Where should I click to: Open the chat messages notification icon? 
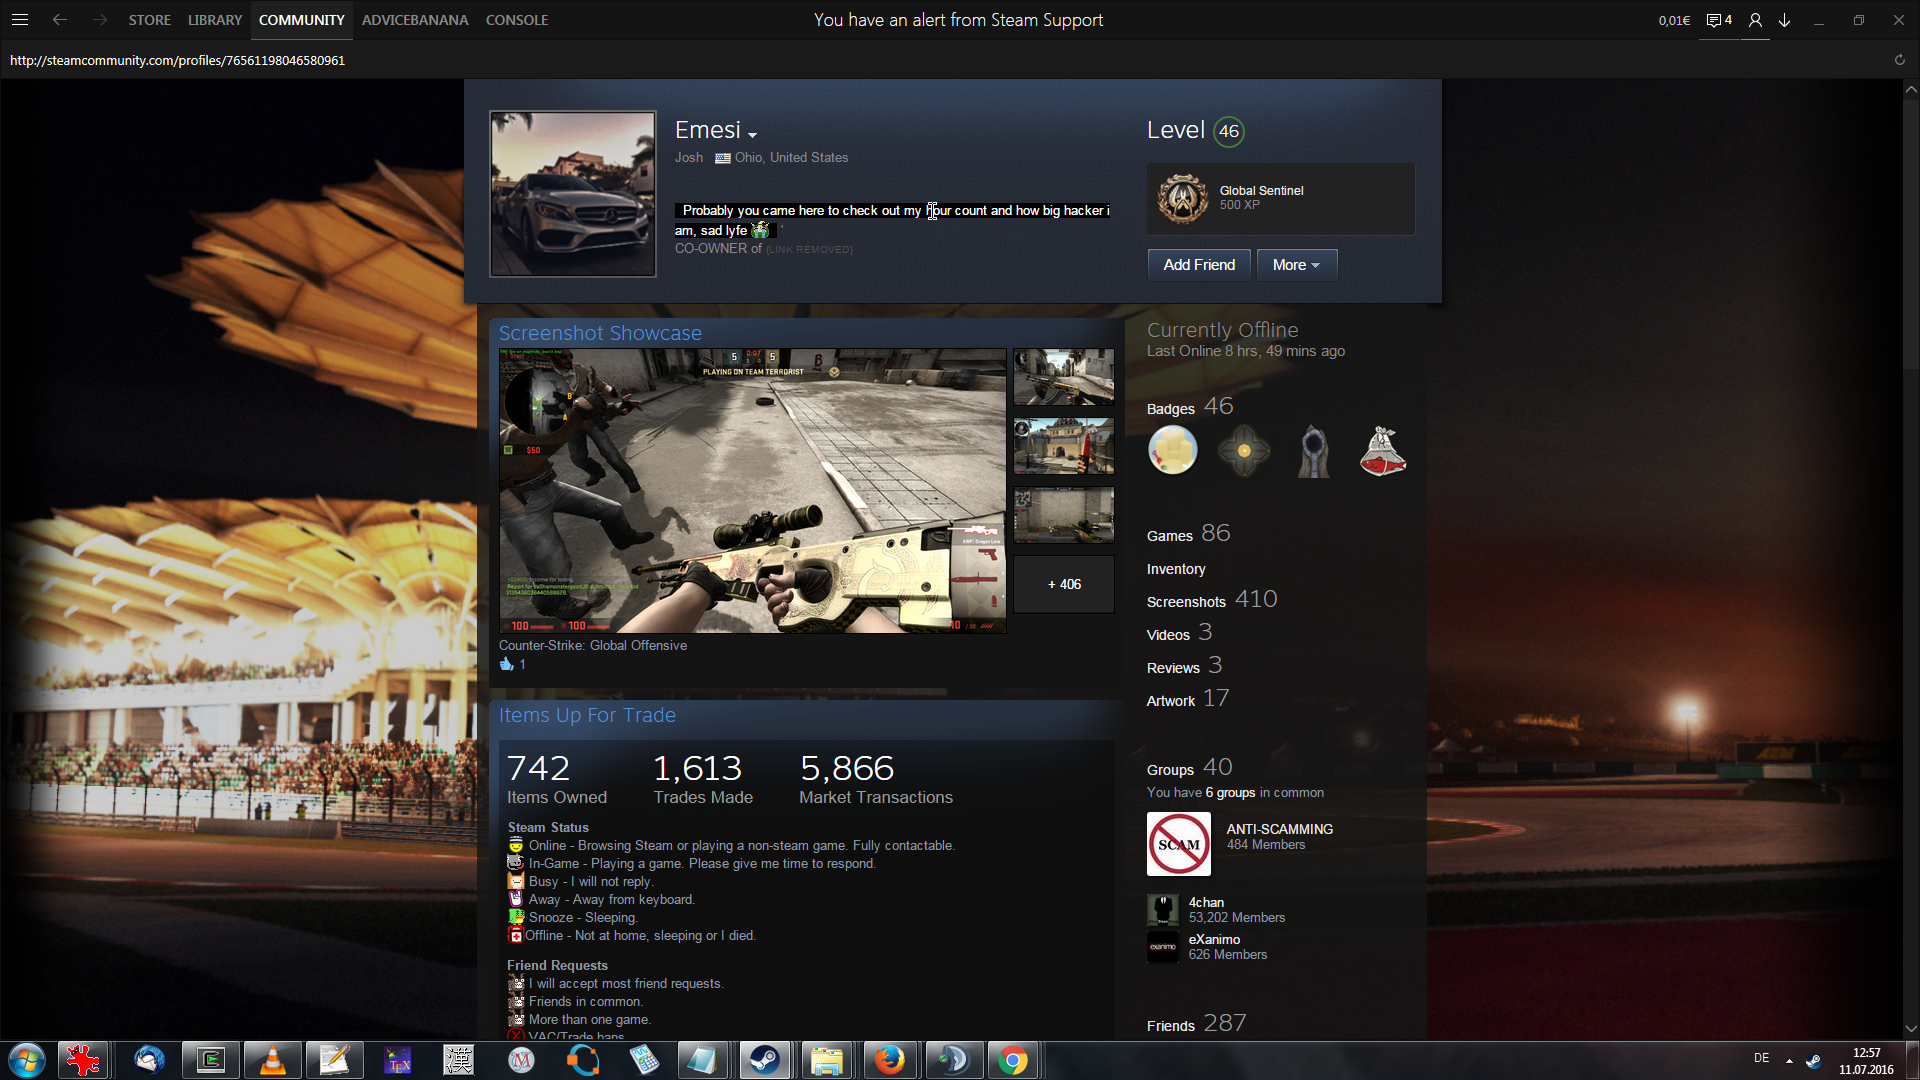pyautogui.click(x=1718, y=20)
